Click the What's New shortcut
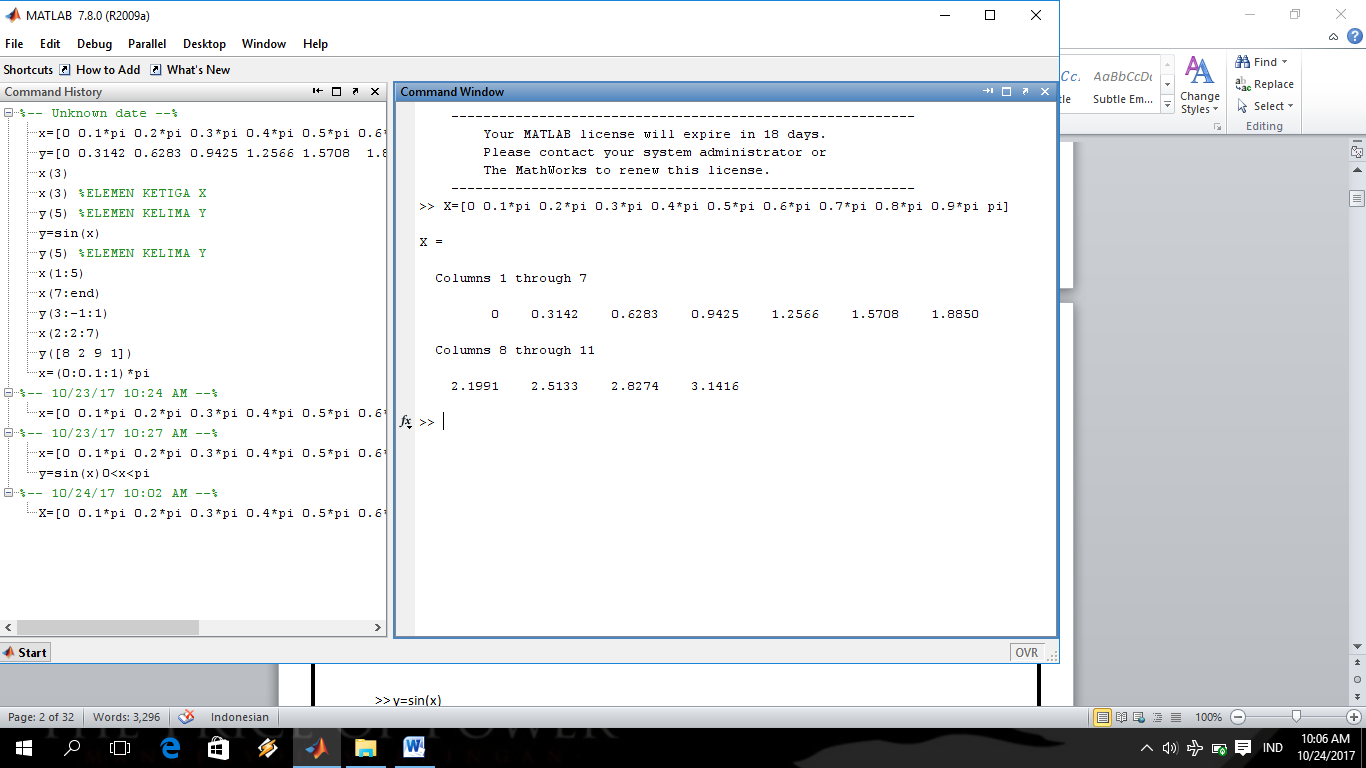Viewport: 1366px width, 768px height. (197, 69)
